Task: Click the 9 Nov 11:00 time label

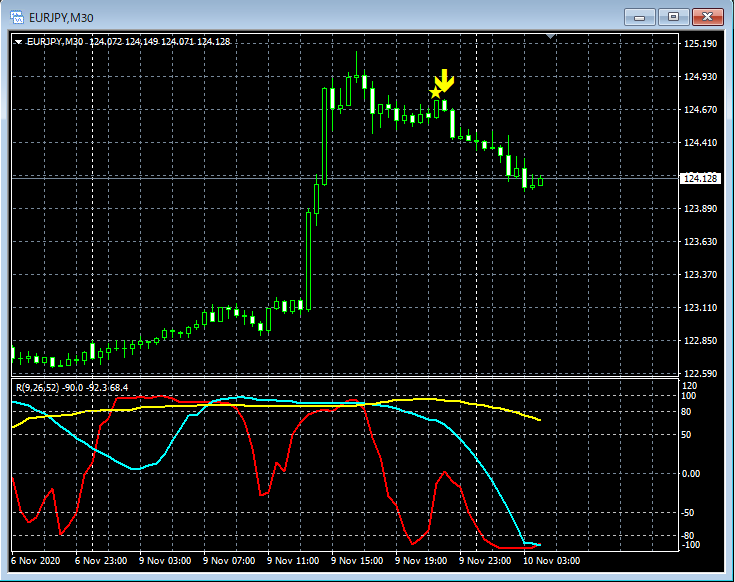Action: click(x=293, y=560)
